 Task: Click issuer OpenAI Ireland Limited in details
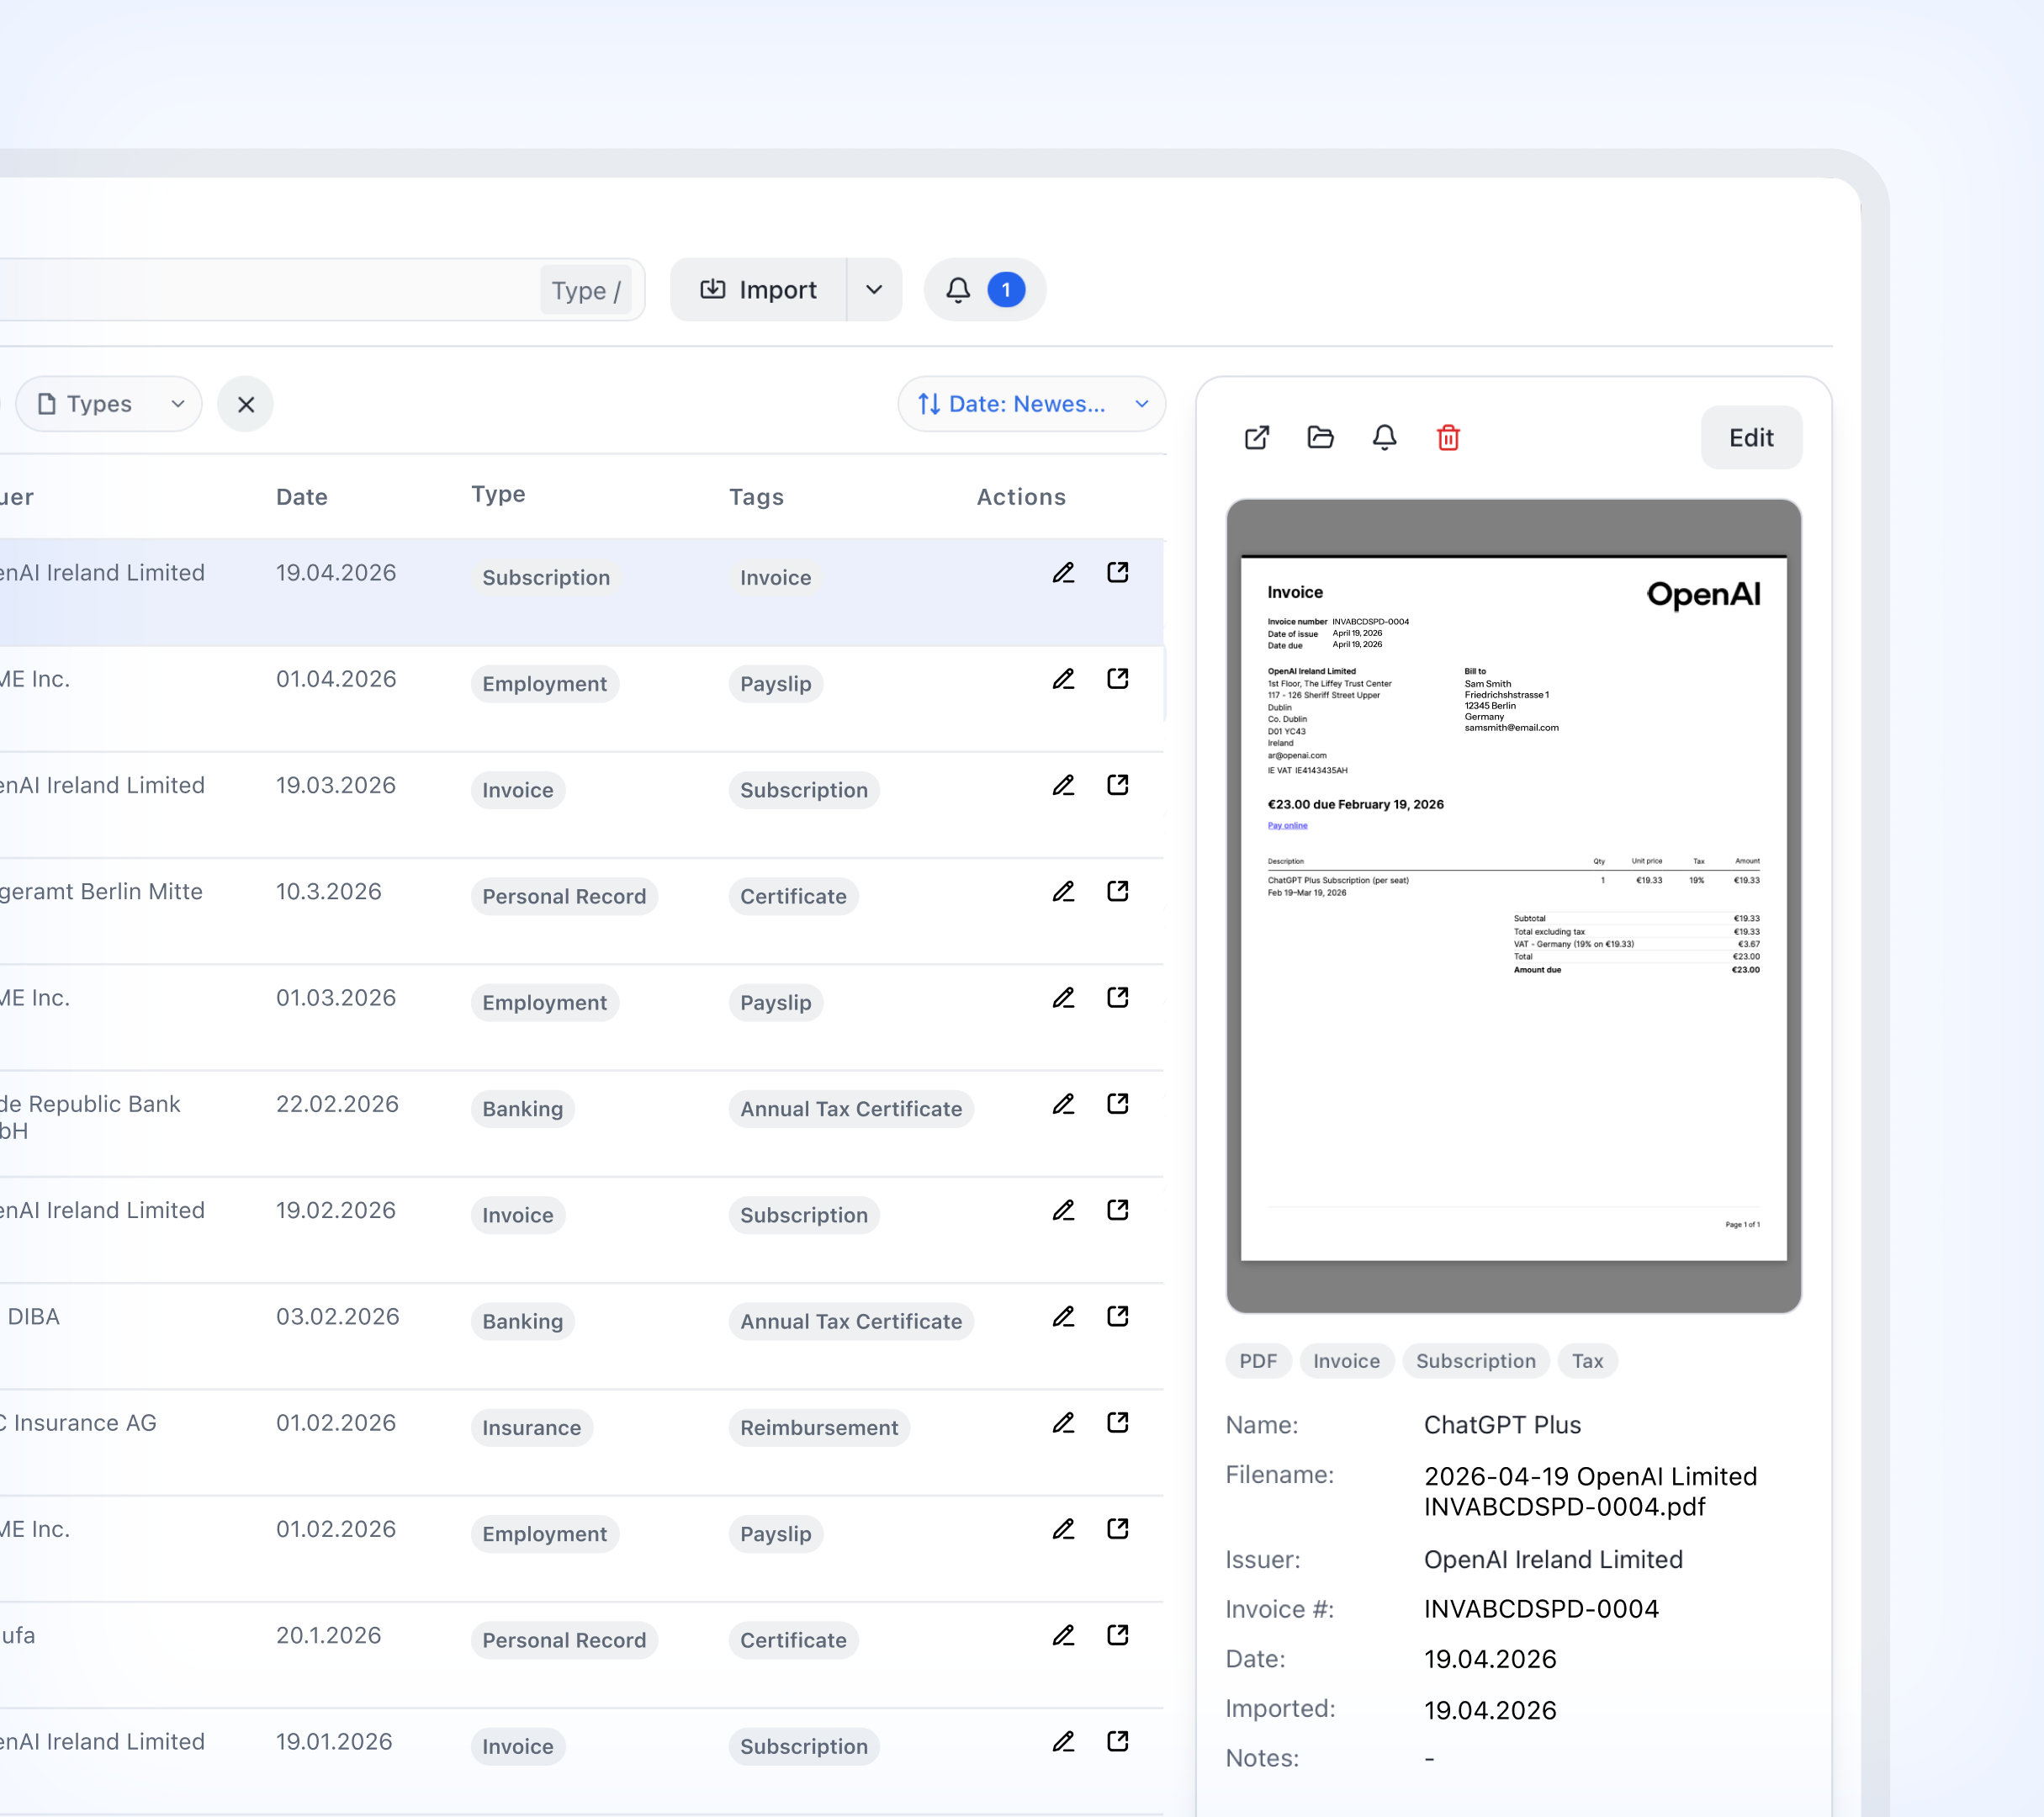pos(1553,1559)
